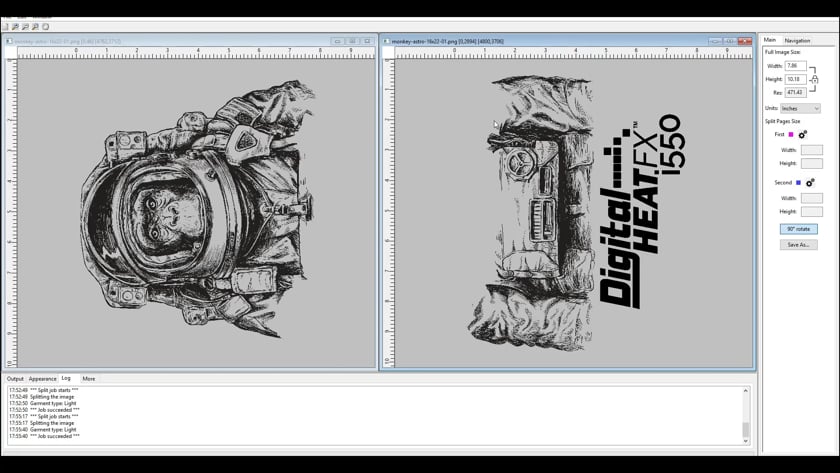Open the First page settings gear
The width and height of the screenshot is (840, 473).
802,134
